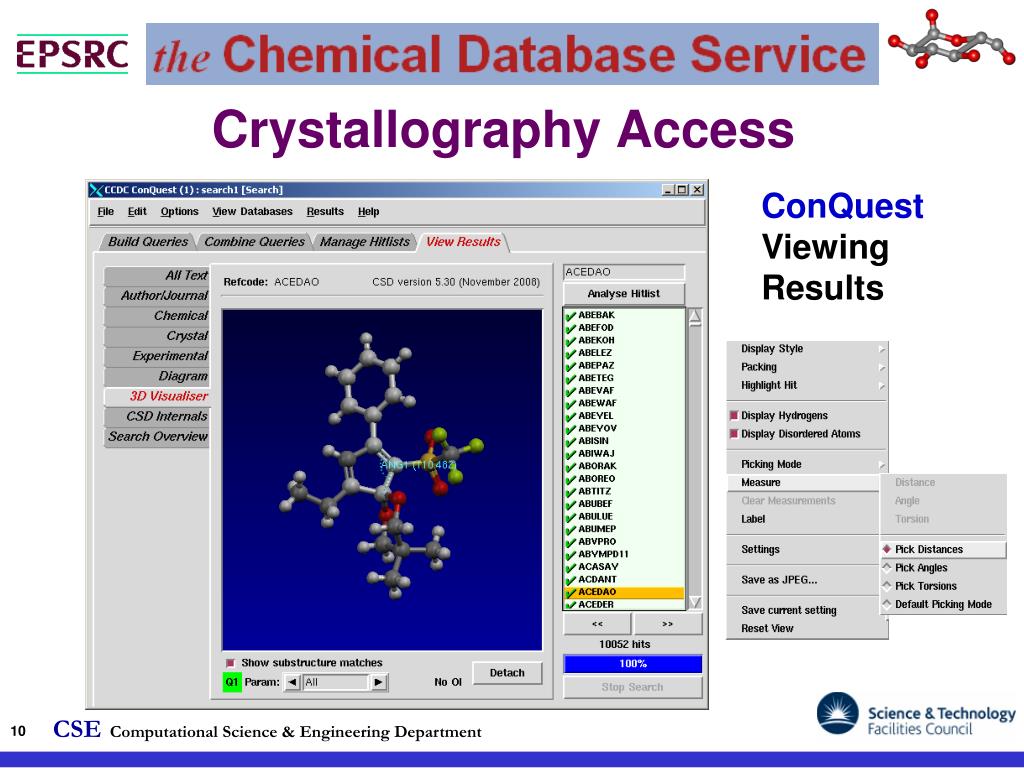Toggle Show substructure matches checkbox

tap(230, 663)
